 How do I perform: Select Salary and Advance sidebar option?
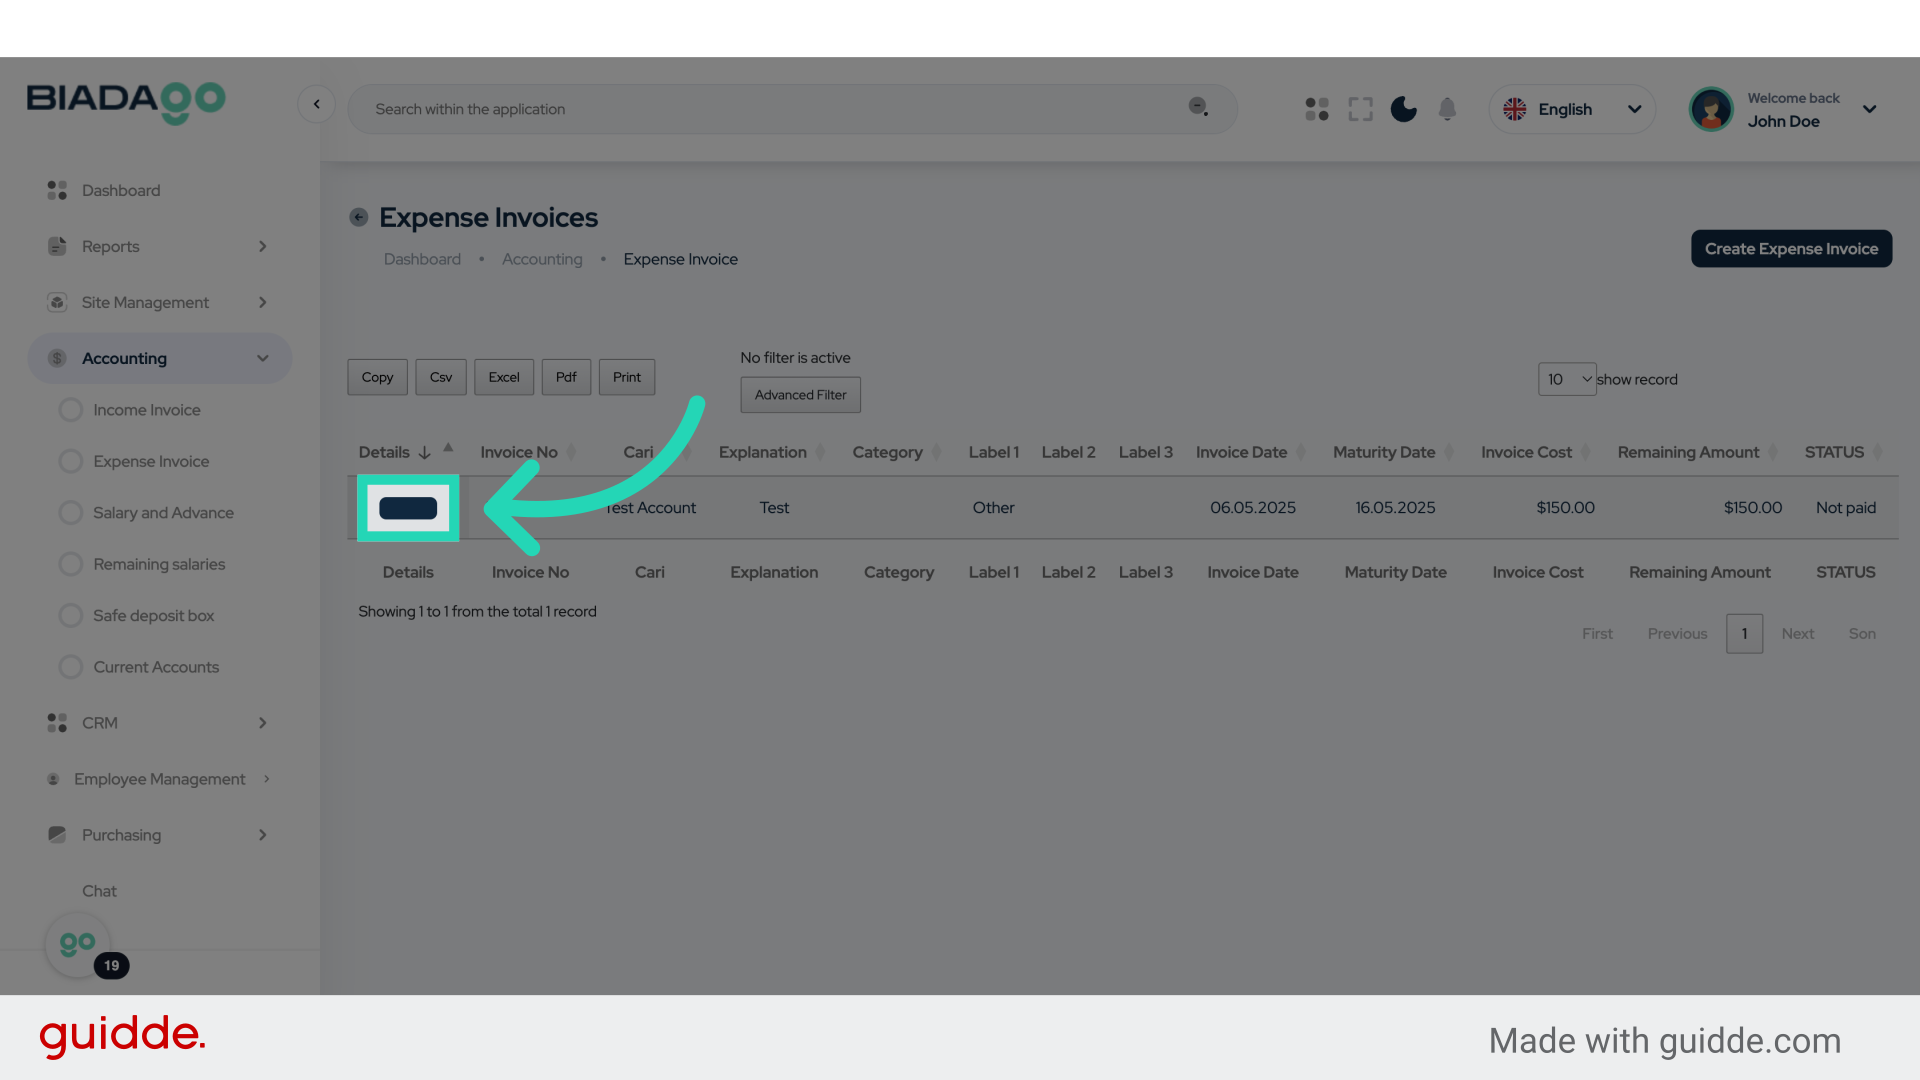click(x=163, y=513)
